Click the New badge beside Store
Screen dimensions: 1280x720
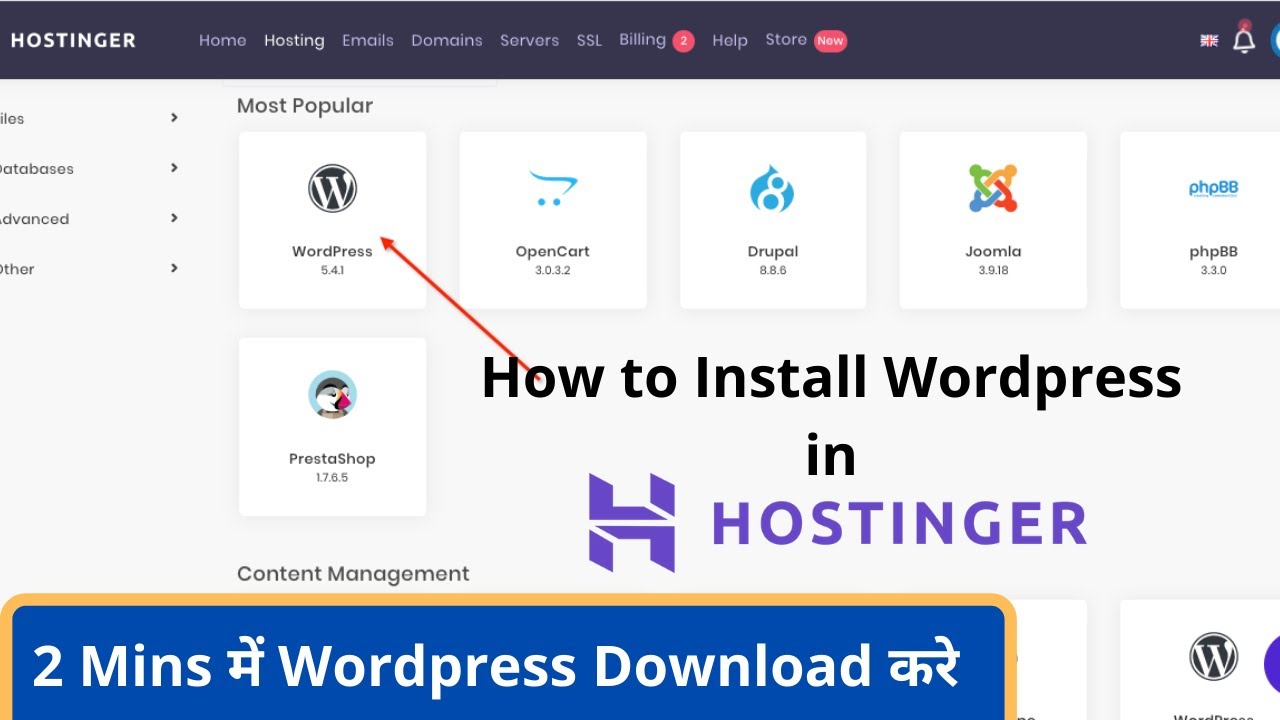[x=830, y=41]
